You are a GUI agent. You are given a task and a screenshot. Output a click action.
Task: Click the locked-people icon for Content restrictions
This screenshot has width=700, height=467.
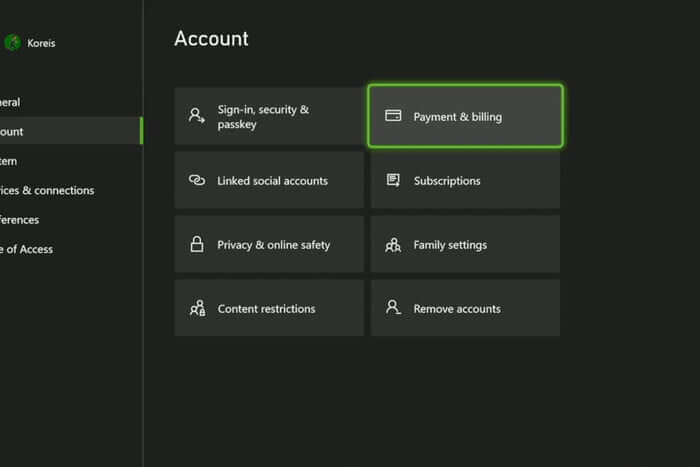click(197, 309)
